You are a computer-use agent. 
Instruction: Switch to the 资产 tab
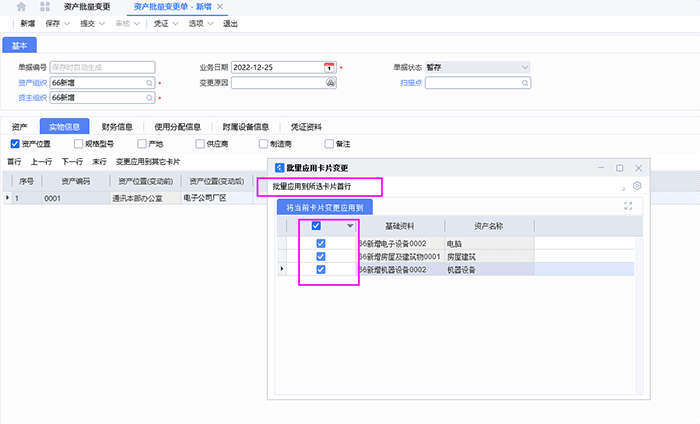[x=19, y=127]
